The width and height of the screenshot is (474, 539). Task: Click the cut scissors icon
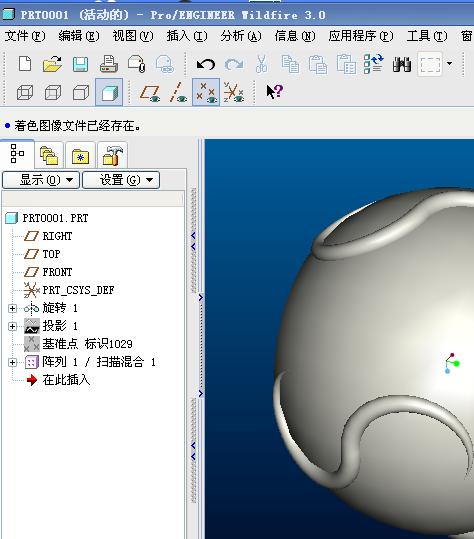262,64
